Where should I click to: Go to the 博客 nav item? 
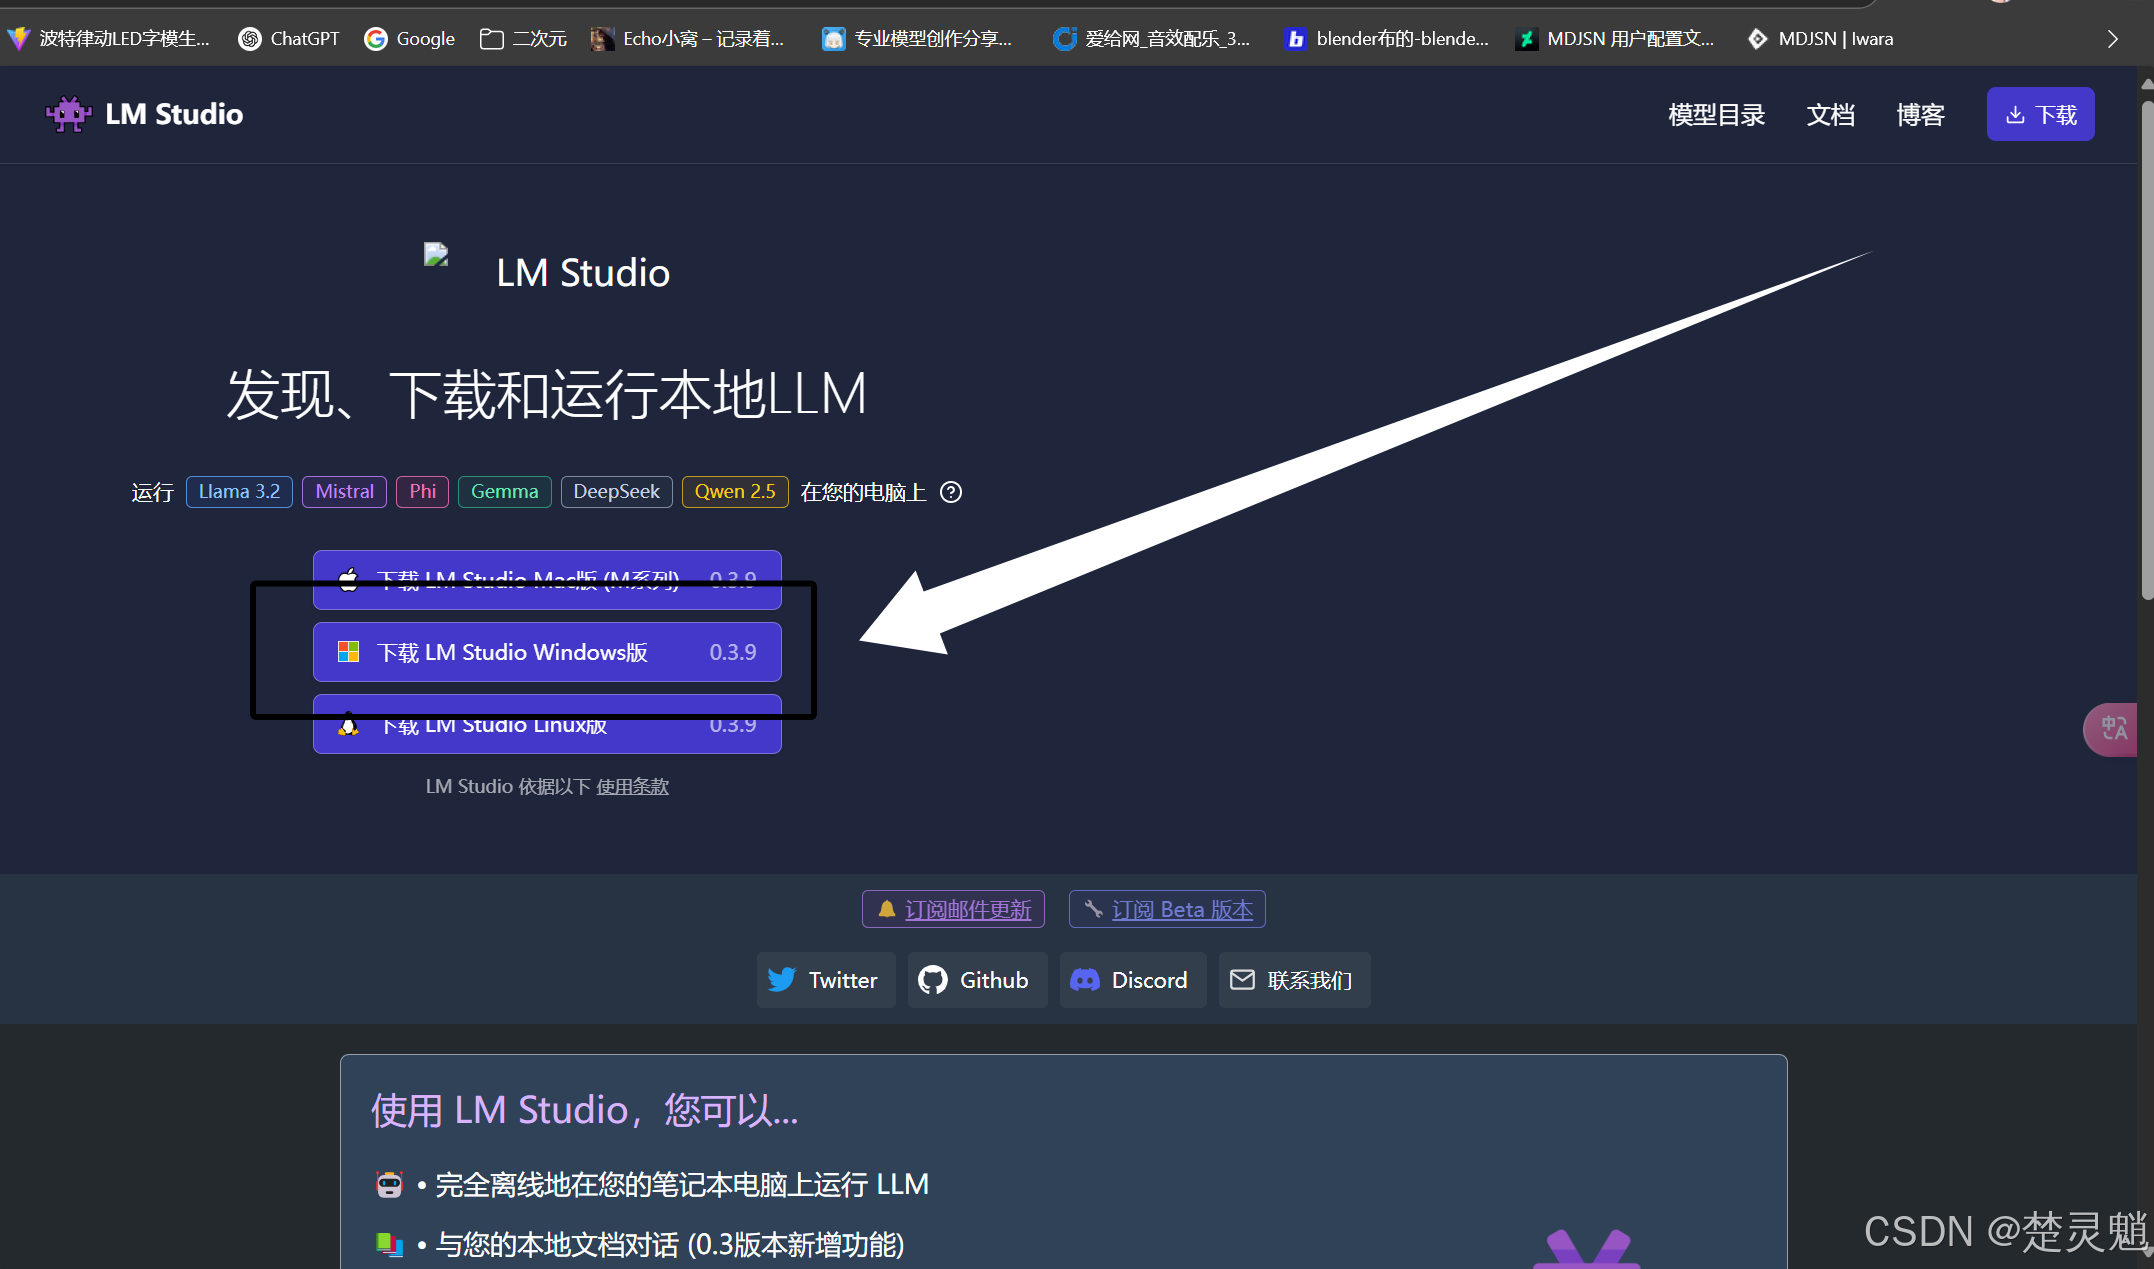1920,115
